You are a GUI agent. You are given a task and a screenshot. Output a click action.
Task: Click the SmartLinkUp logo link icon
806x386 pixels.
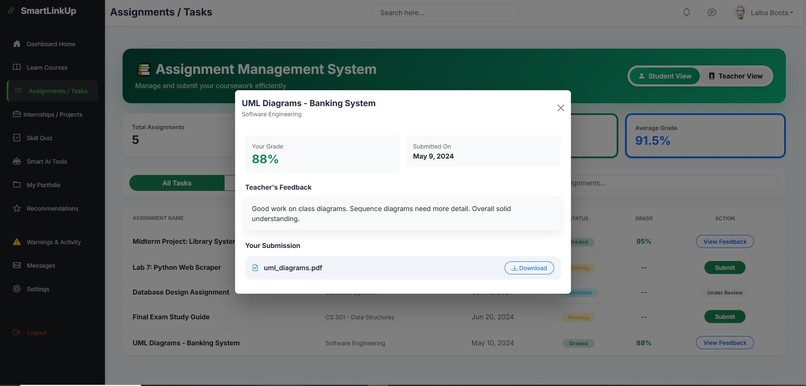pos(11,11)
